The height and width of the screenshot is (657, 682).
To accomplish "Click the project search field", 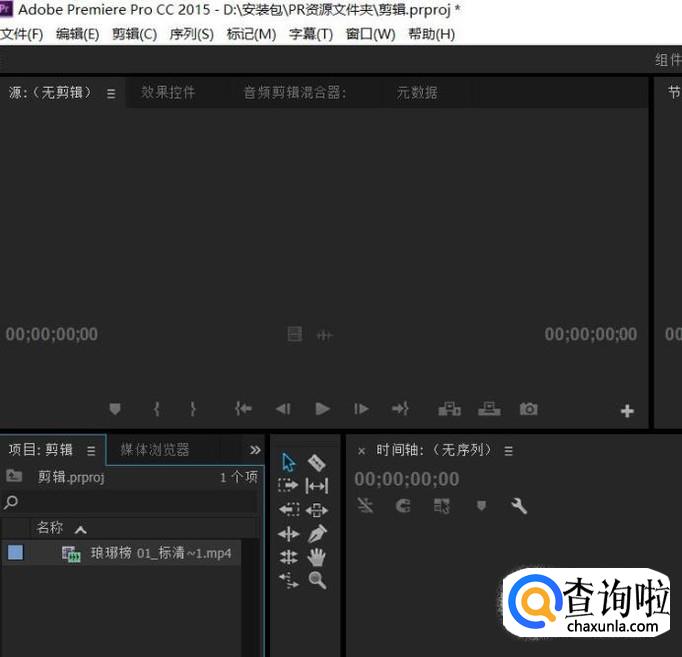I will [130, 502].
